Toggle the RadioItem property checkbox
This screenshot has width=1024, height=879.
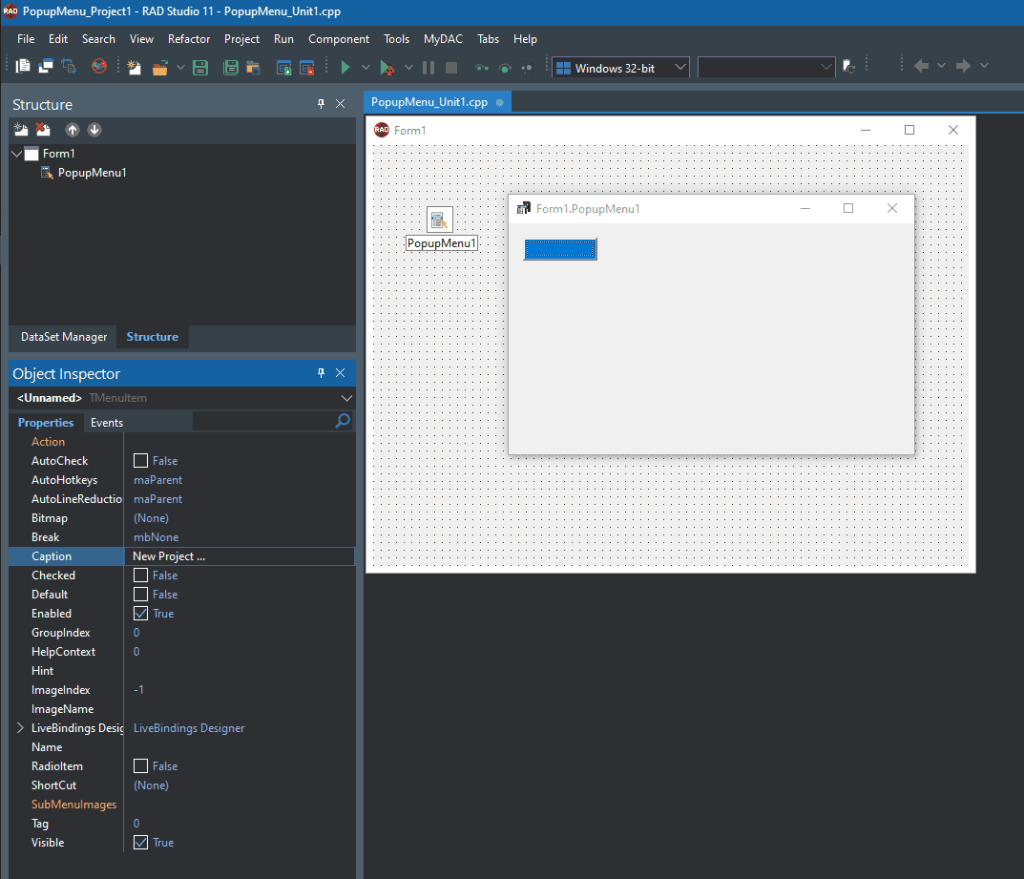[140, 766]
